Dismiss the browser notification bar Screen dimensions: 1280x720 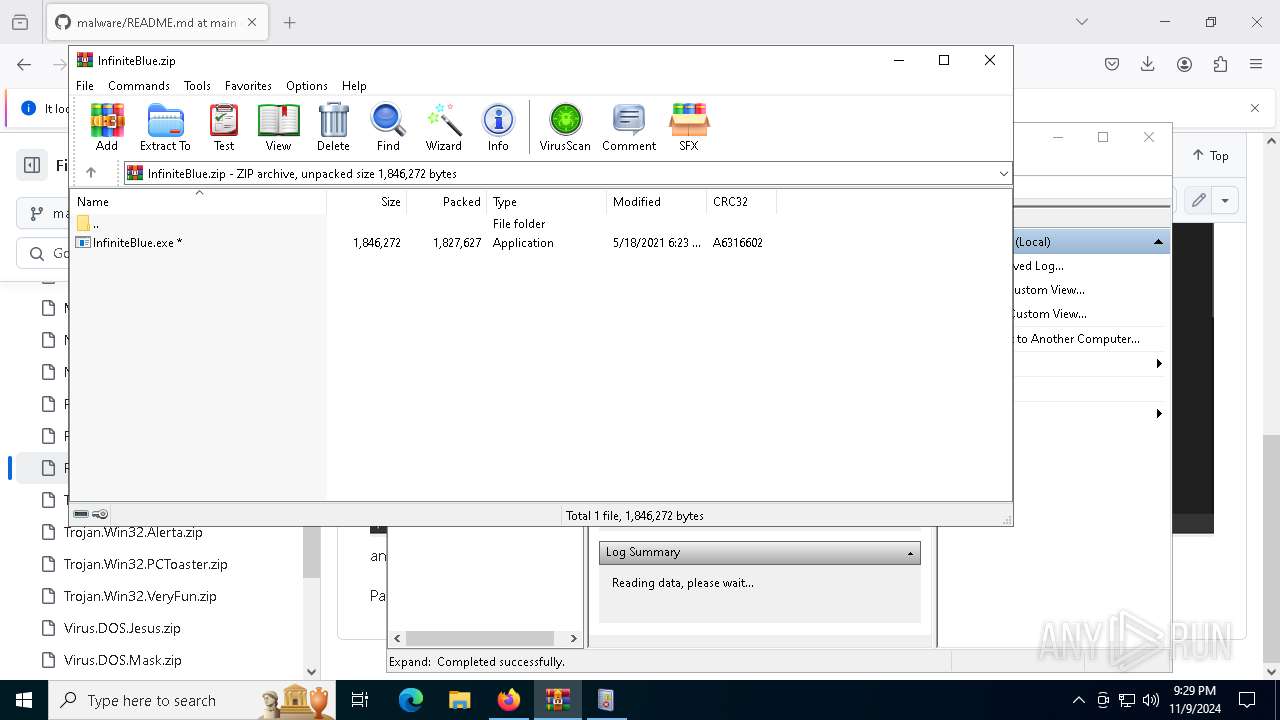point(1255,108)
